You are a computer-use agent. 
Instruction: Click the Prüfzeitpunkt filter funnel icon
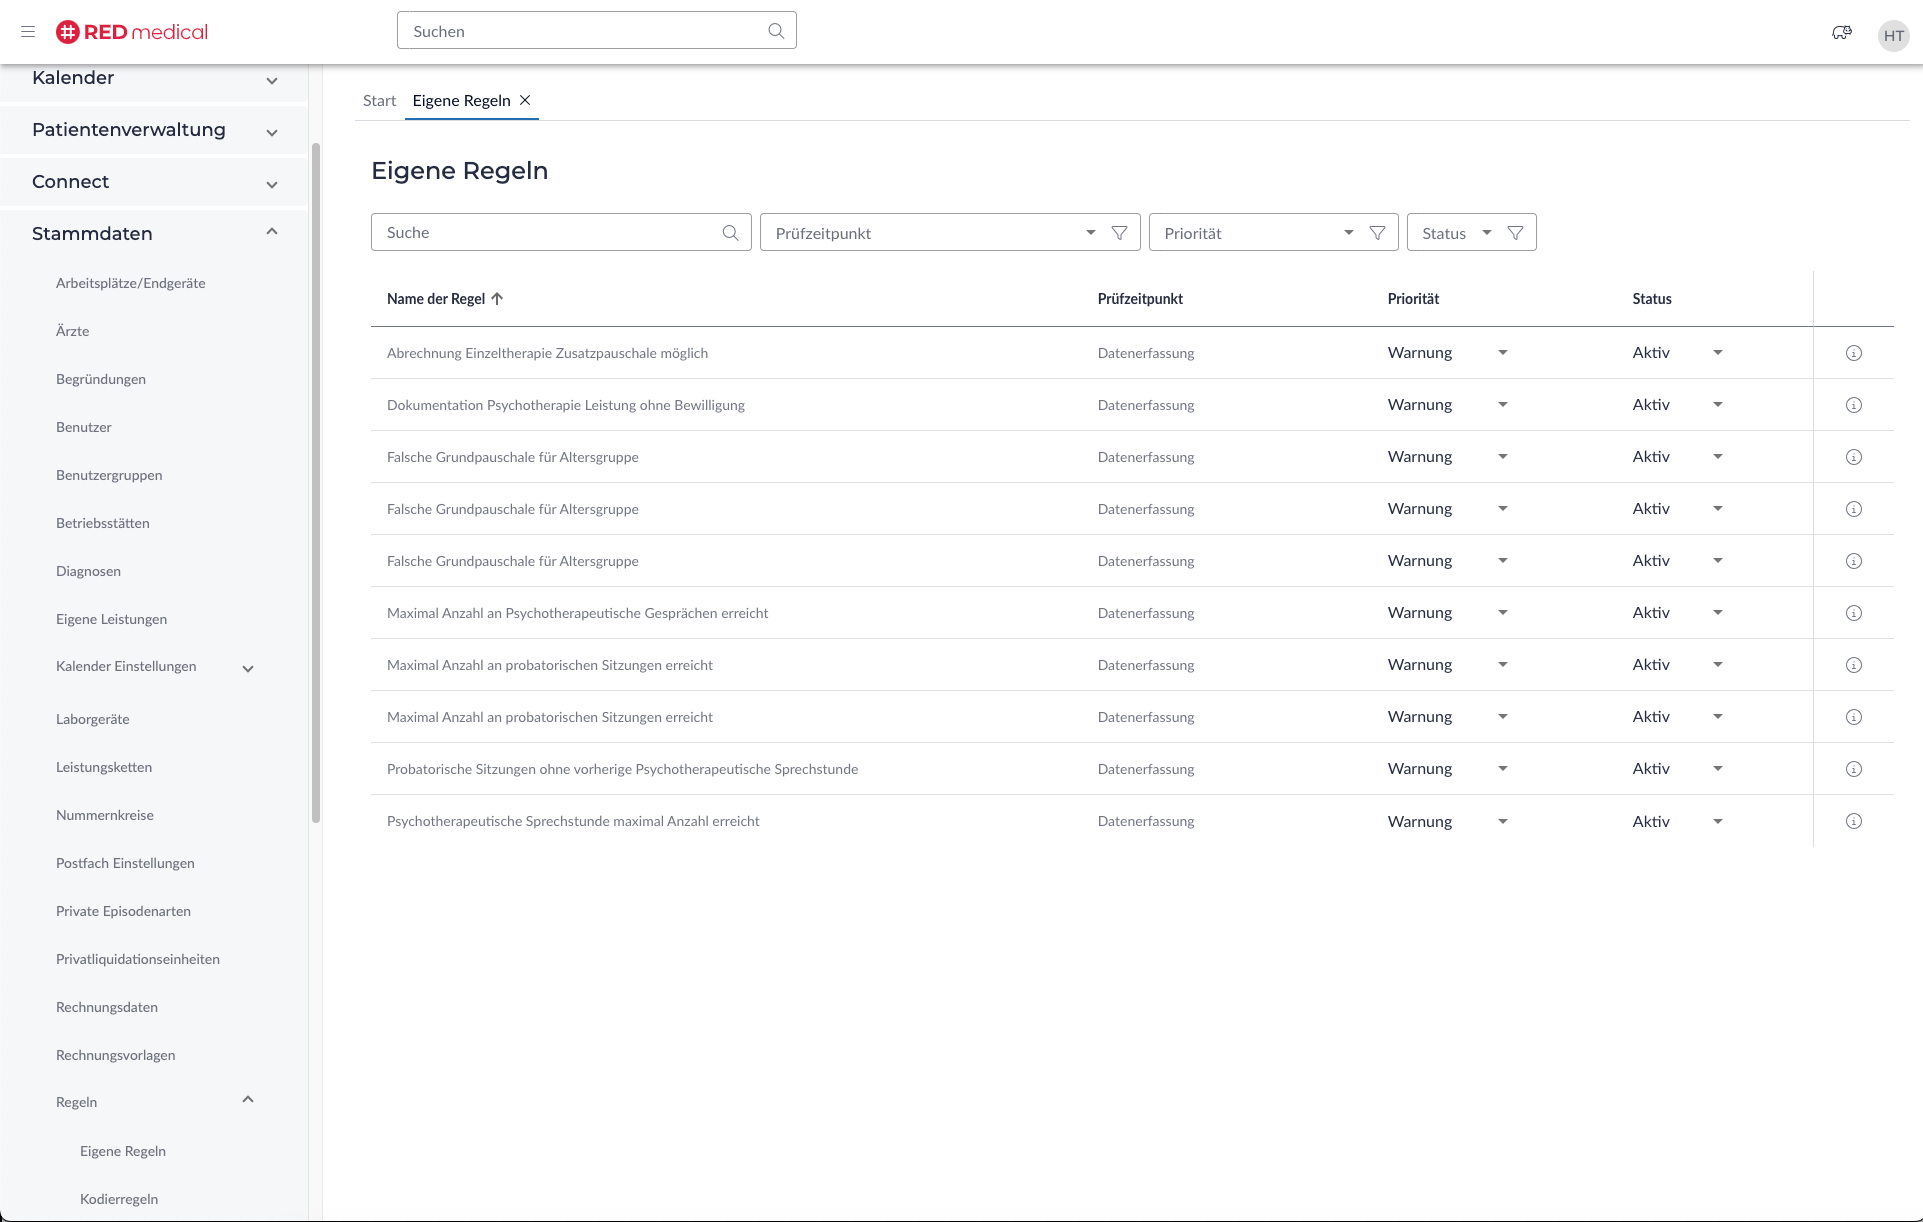tap(1119, 233)
